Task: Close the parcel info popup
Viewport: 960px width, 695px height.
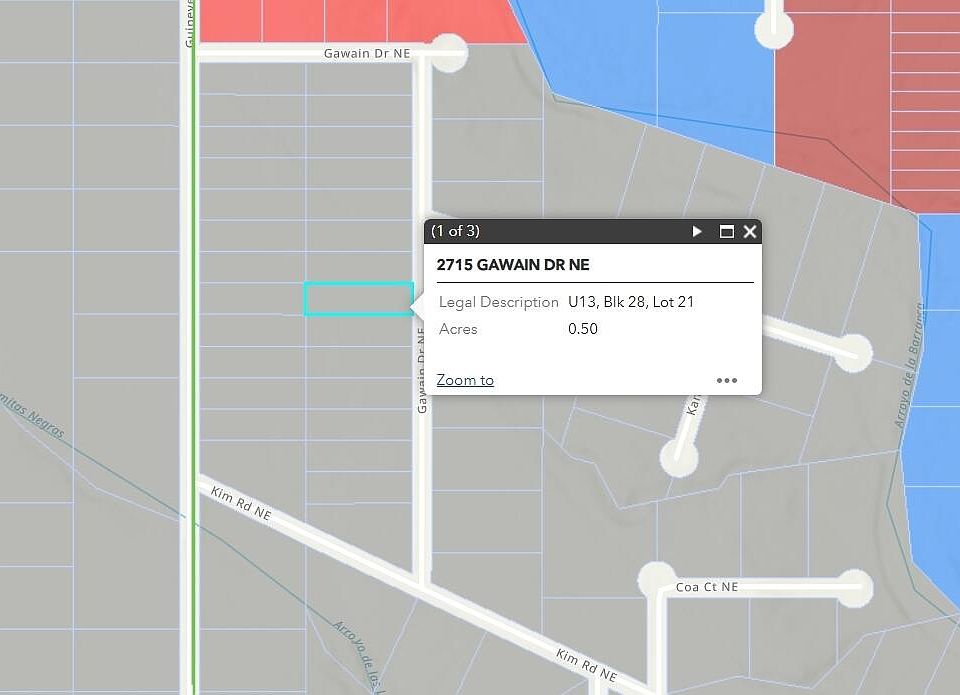Action: pyautogui.click(x=750, y=231)
